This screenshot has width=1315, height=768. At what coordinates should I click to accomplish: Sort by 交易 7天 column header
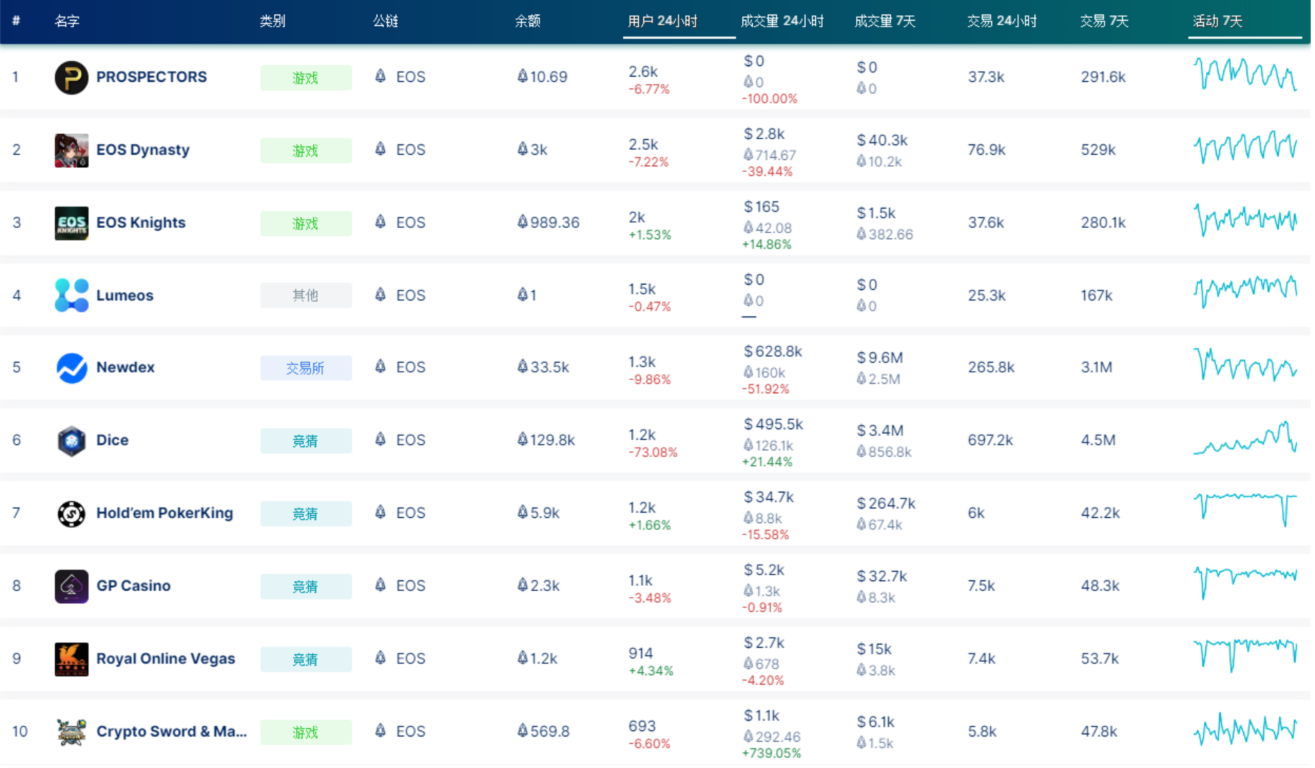1104,21
